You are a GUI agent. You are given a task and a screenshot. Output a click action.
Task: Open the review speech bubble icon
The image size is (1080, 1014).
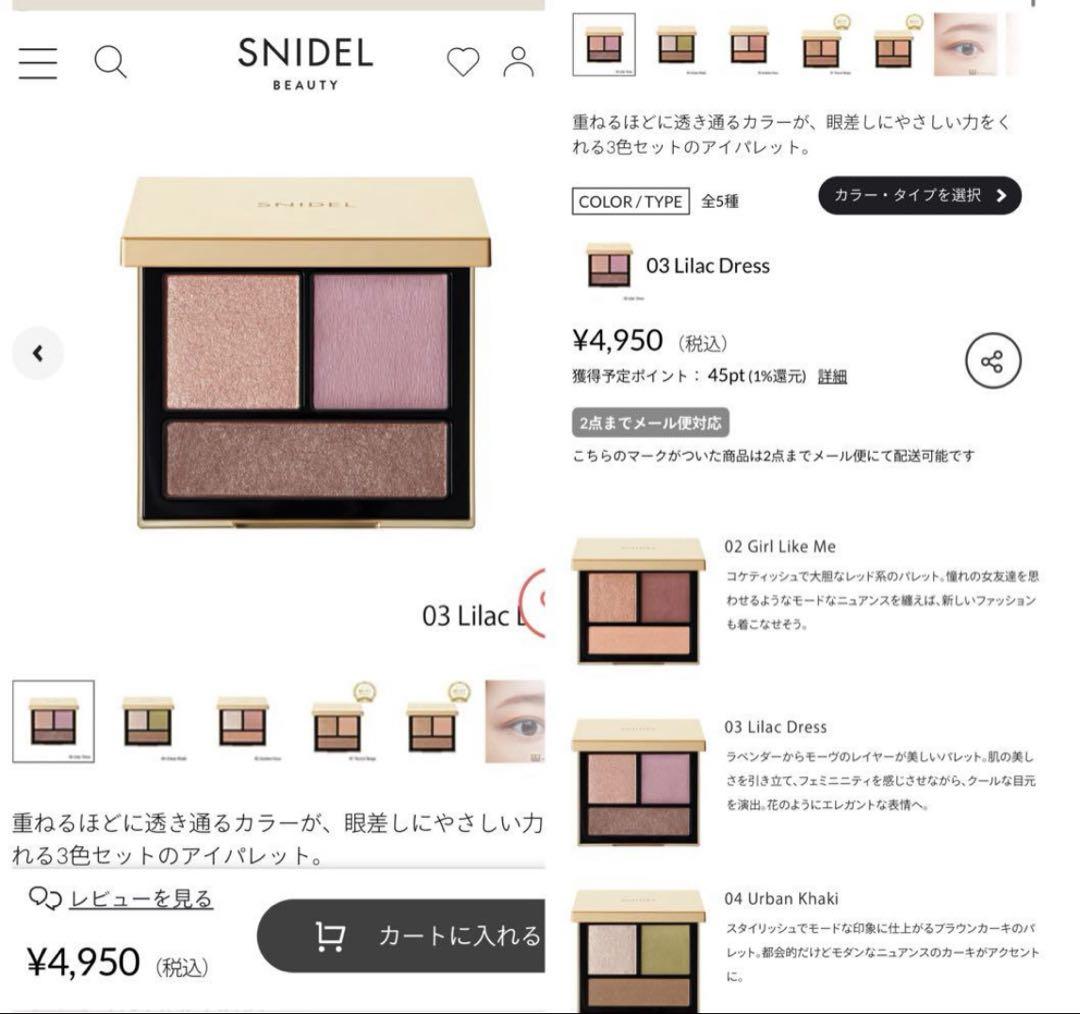(x=45, y=898)
